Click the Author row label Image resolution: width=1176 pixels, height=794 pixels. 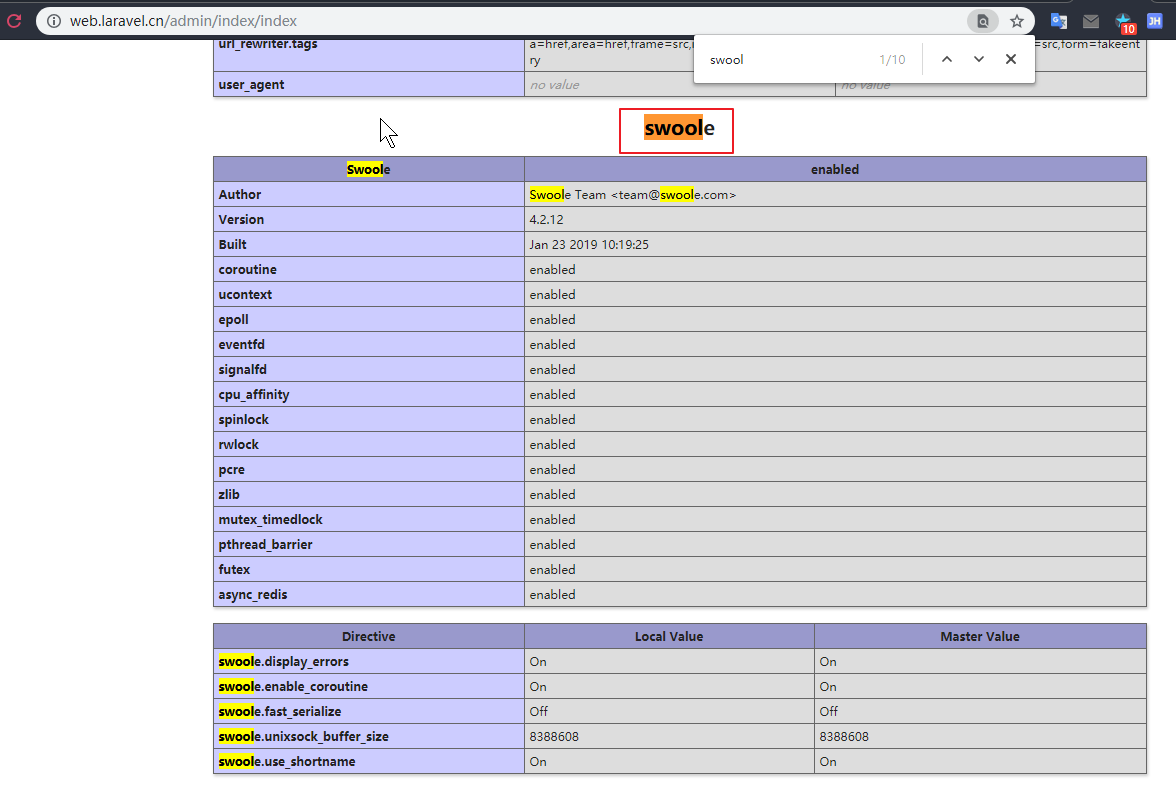coord(240,195)
